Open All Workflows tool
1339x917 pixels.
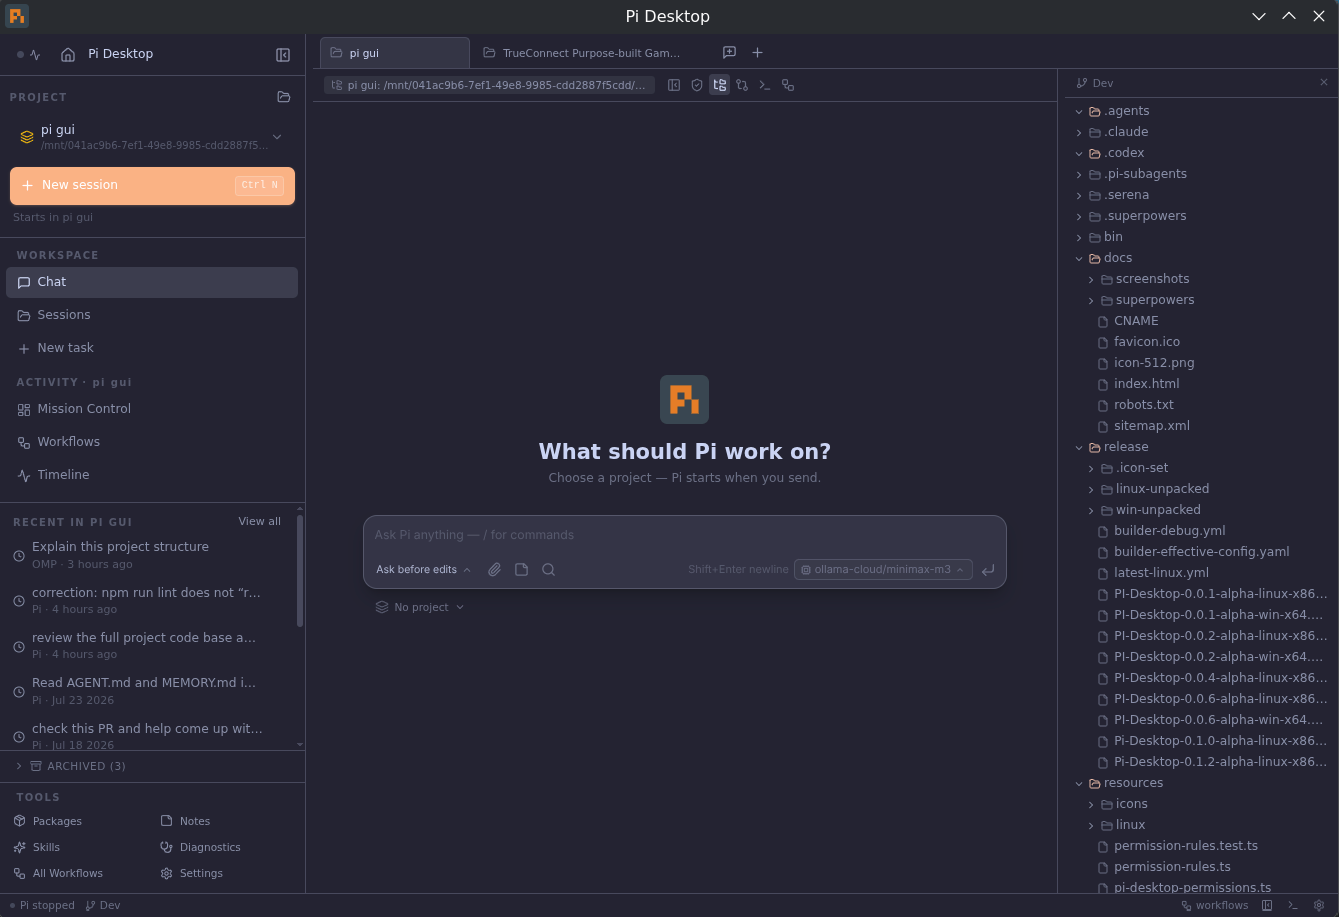point(58,873)
